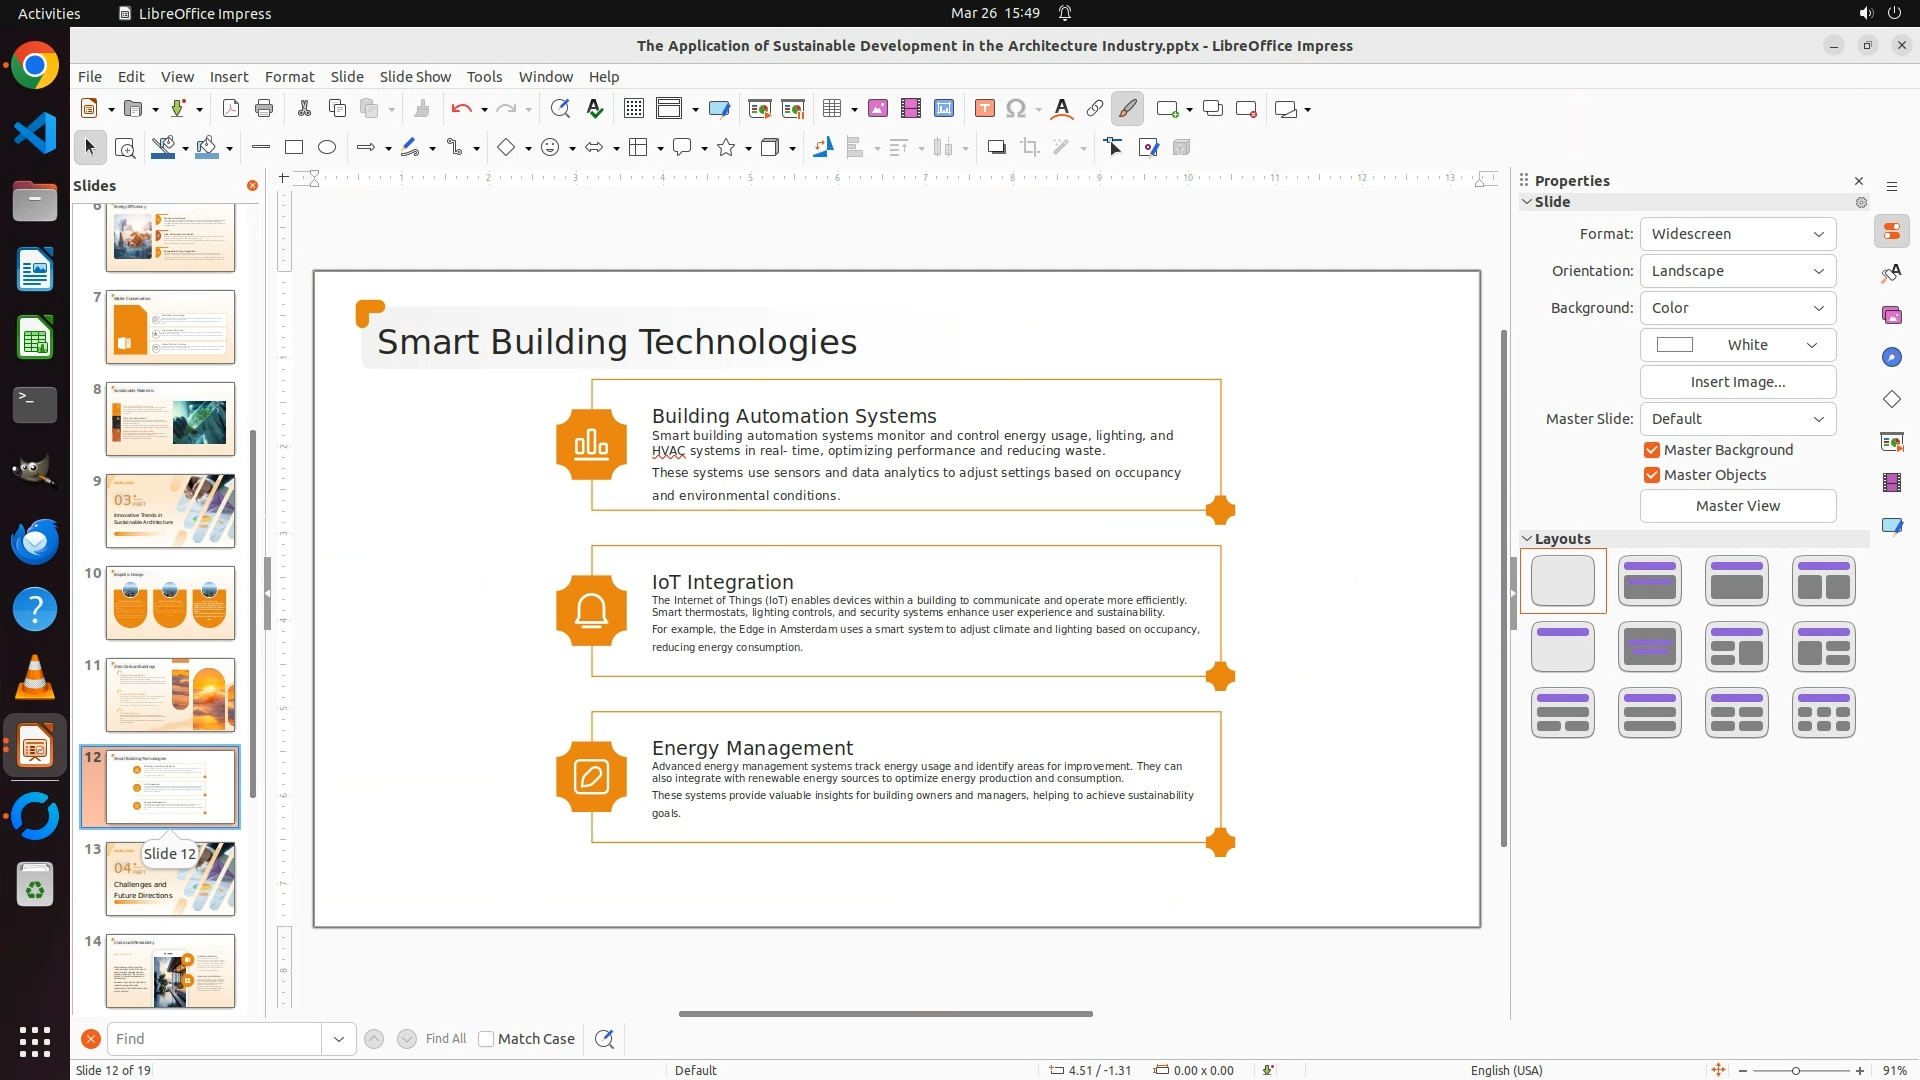
Task: Open the Format dropdown showing Widescreen
Action: pos(1737,234)
